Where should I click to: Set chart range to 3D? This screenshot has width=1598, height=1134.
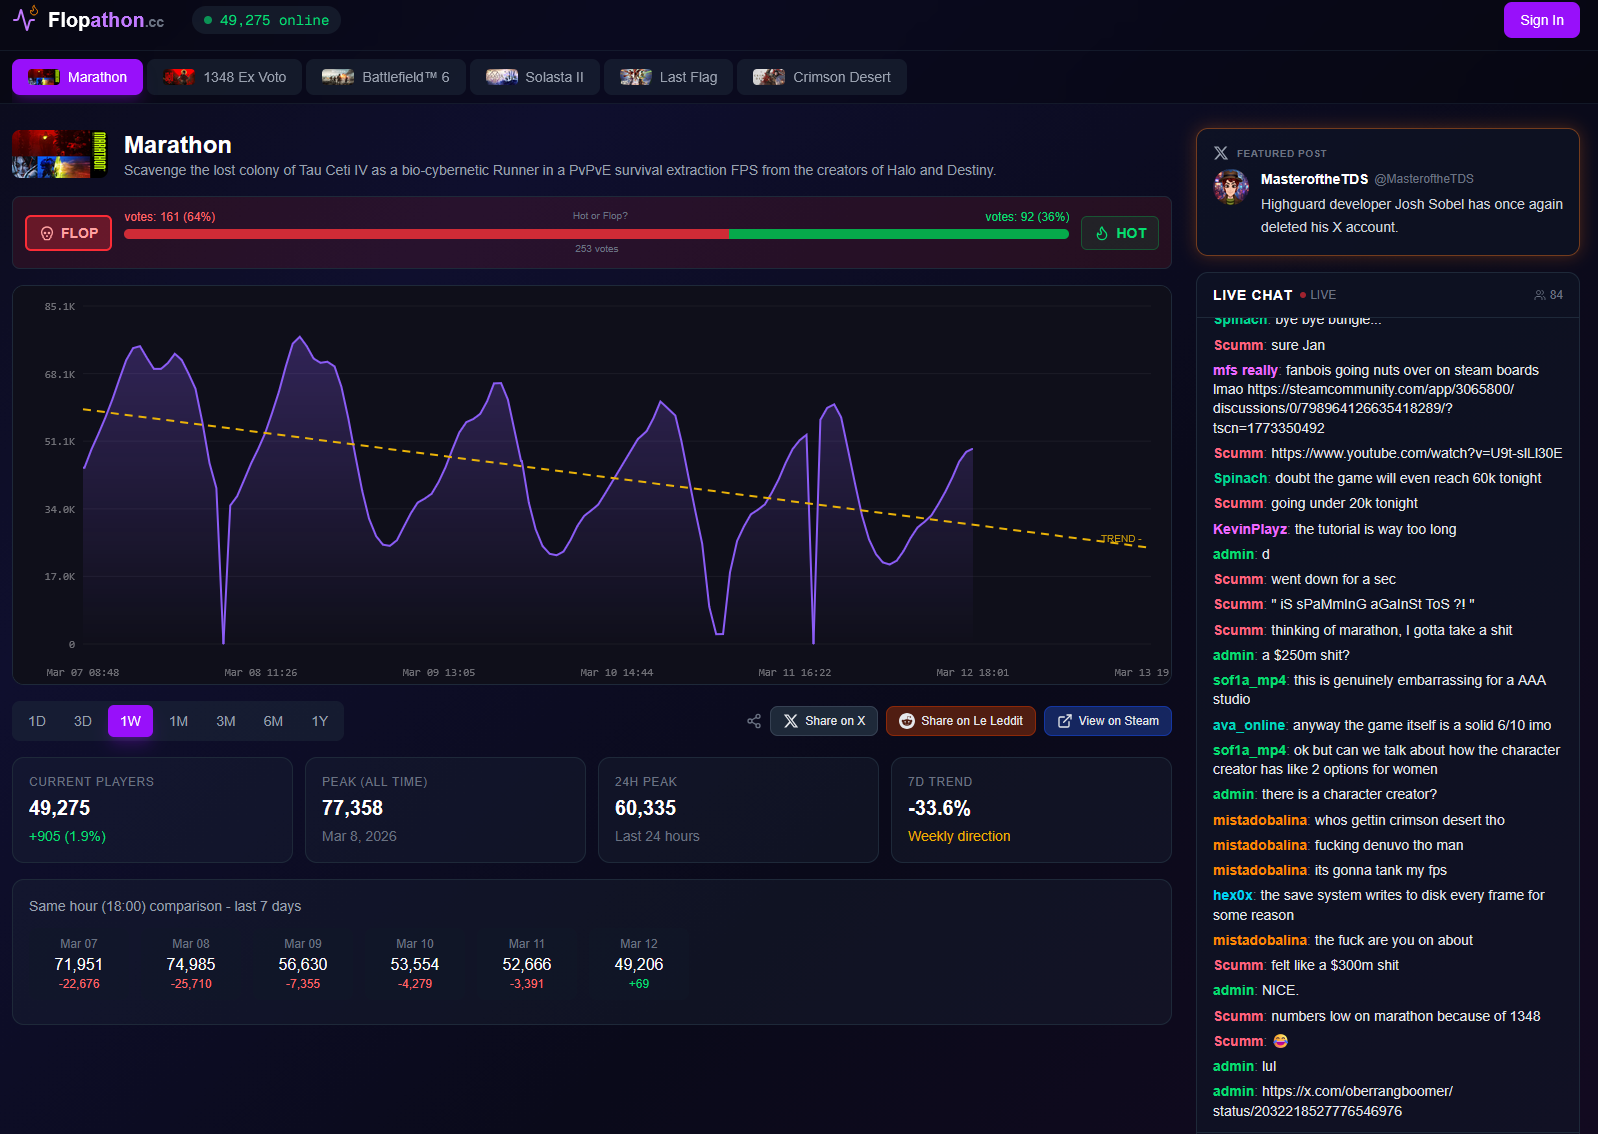pyautogui.click(x=83, y=721)
